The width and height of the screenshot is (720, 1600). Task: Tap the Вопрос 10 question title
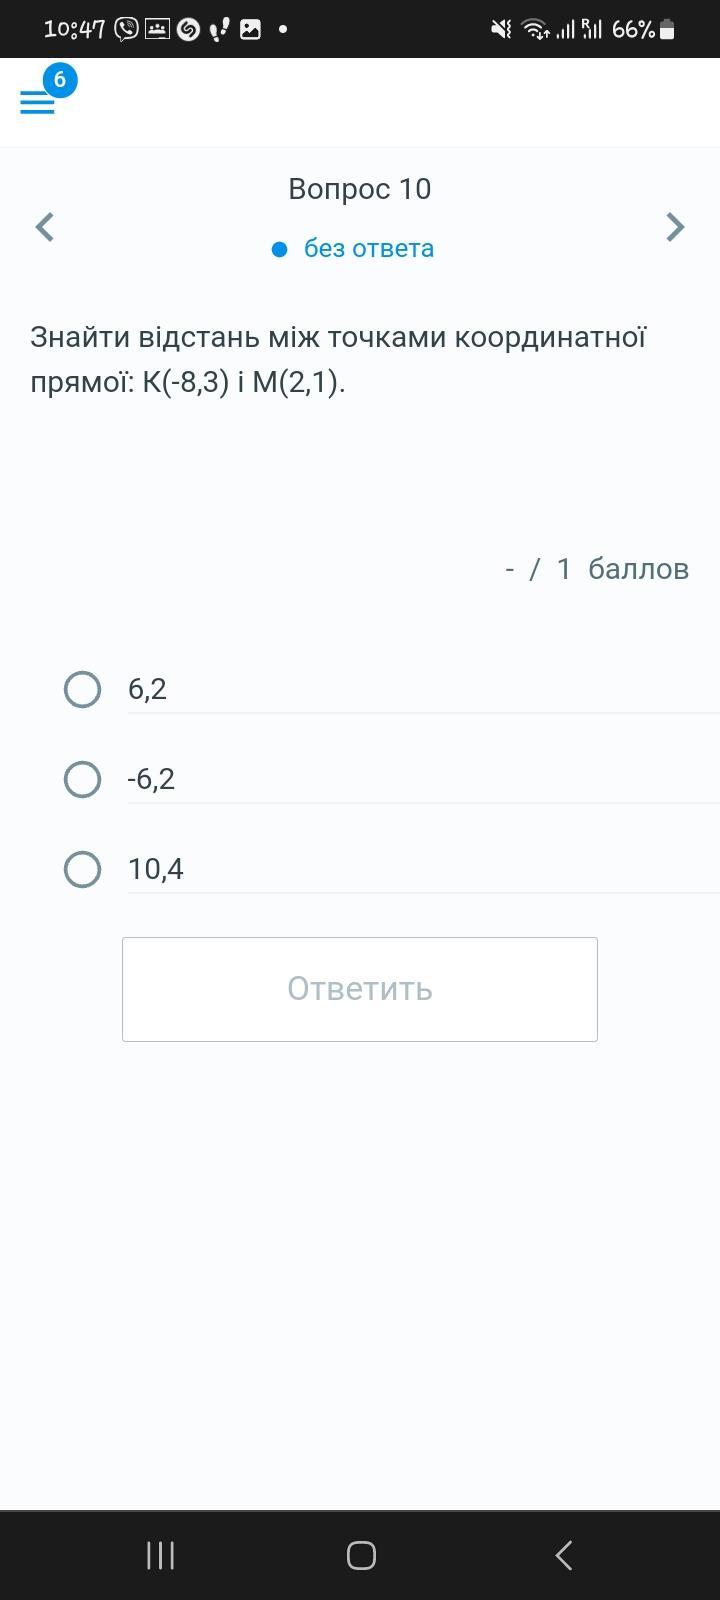pos(360,189)
